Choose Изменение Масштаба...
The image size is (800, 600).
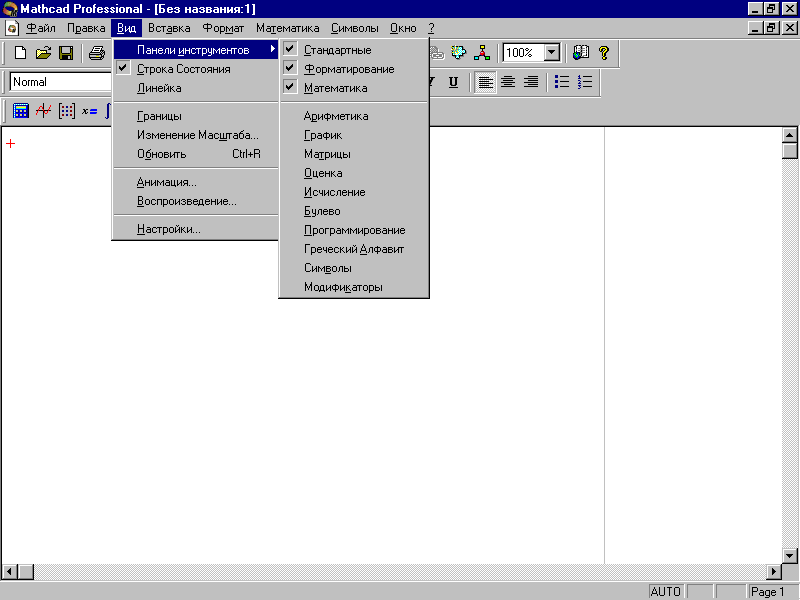[x=195, y=135]
